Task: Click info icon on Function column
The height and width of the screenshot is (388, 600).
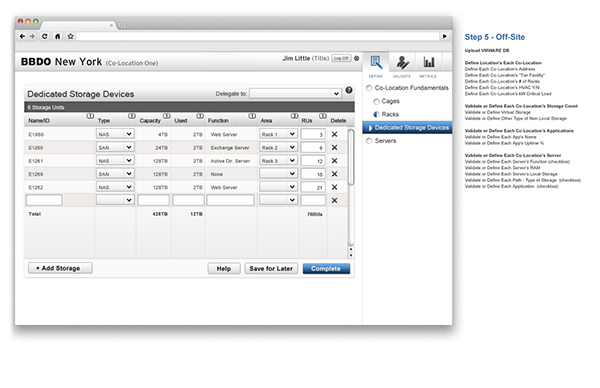Action: point(252,116)
